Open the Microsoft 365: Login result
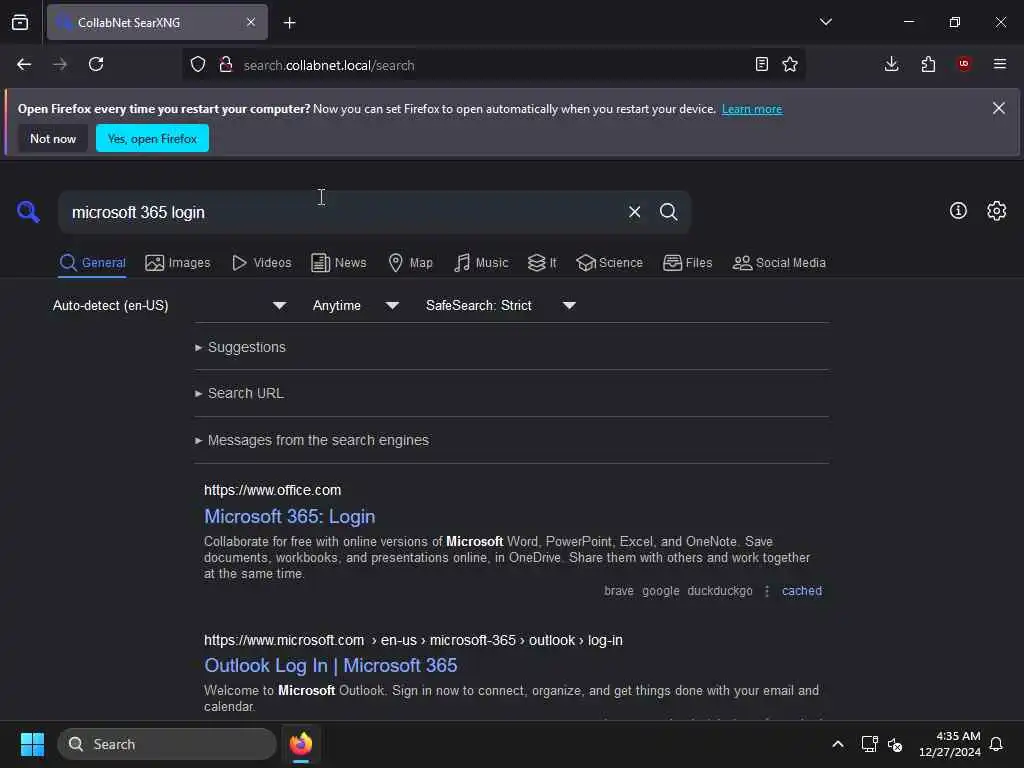 pyautogui.click(x=289, y=517)
